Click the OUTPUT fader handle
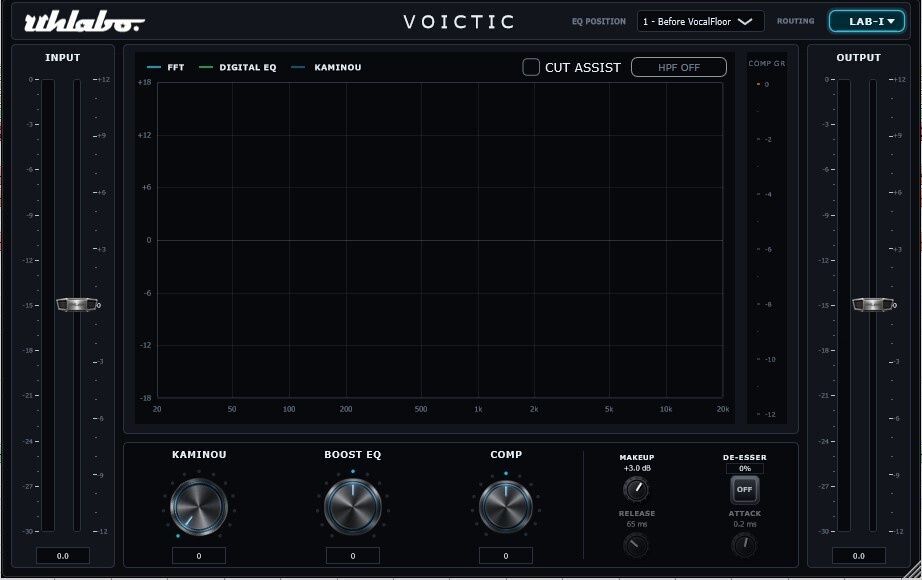The width and height of the screenshot is (922, 580). (873, 305)
